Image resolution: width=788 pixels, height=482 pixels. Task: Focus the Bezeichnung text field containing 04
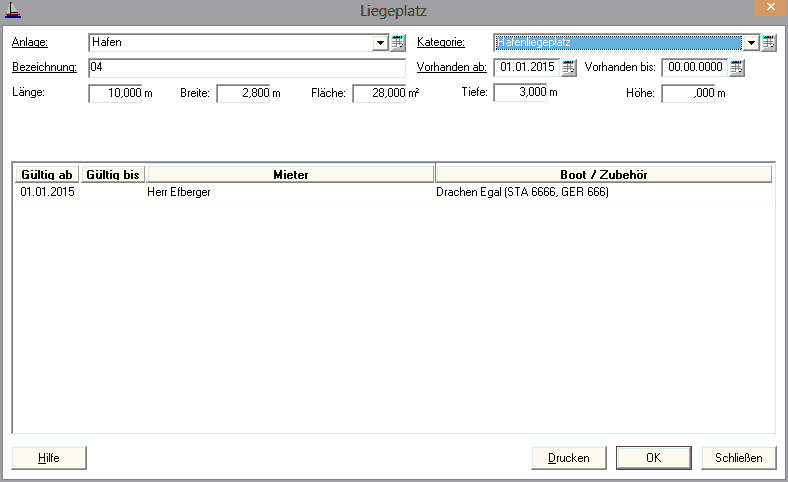(x=250, y=68)
